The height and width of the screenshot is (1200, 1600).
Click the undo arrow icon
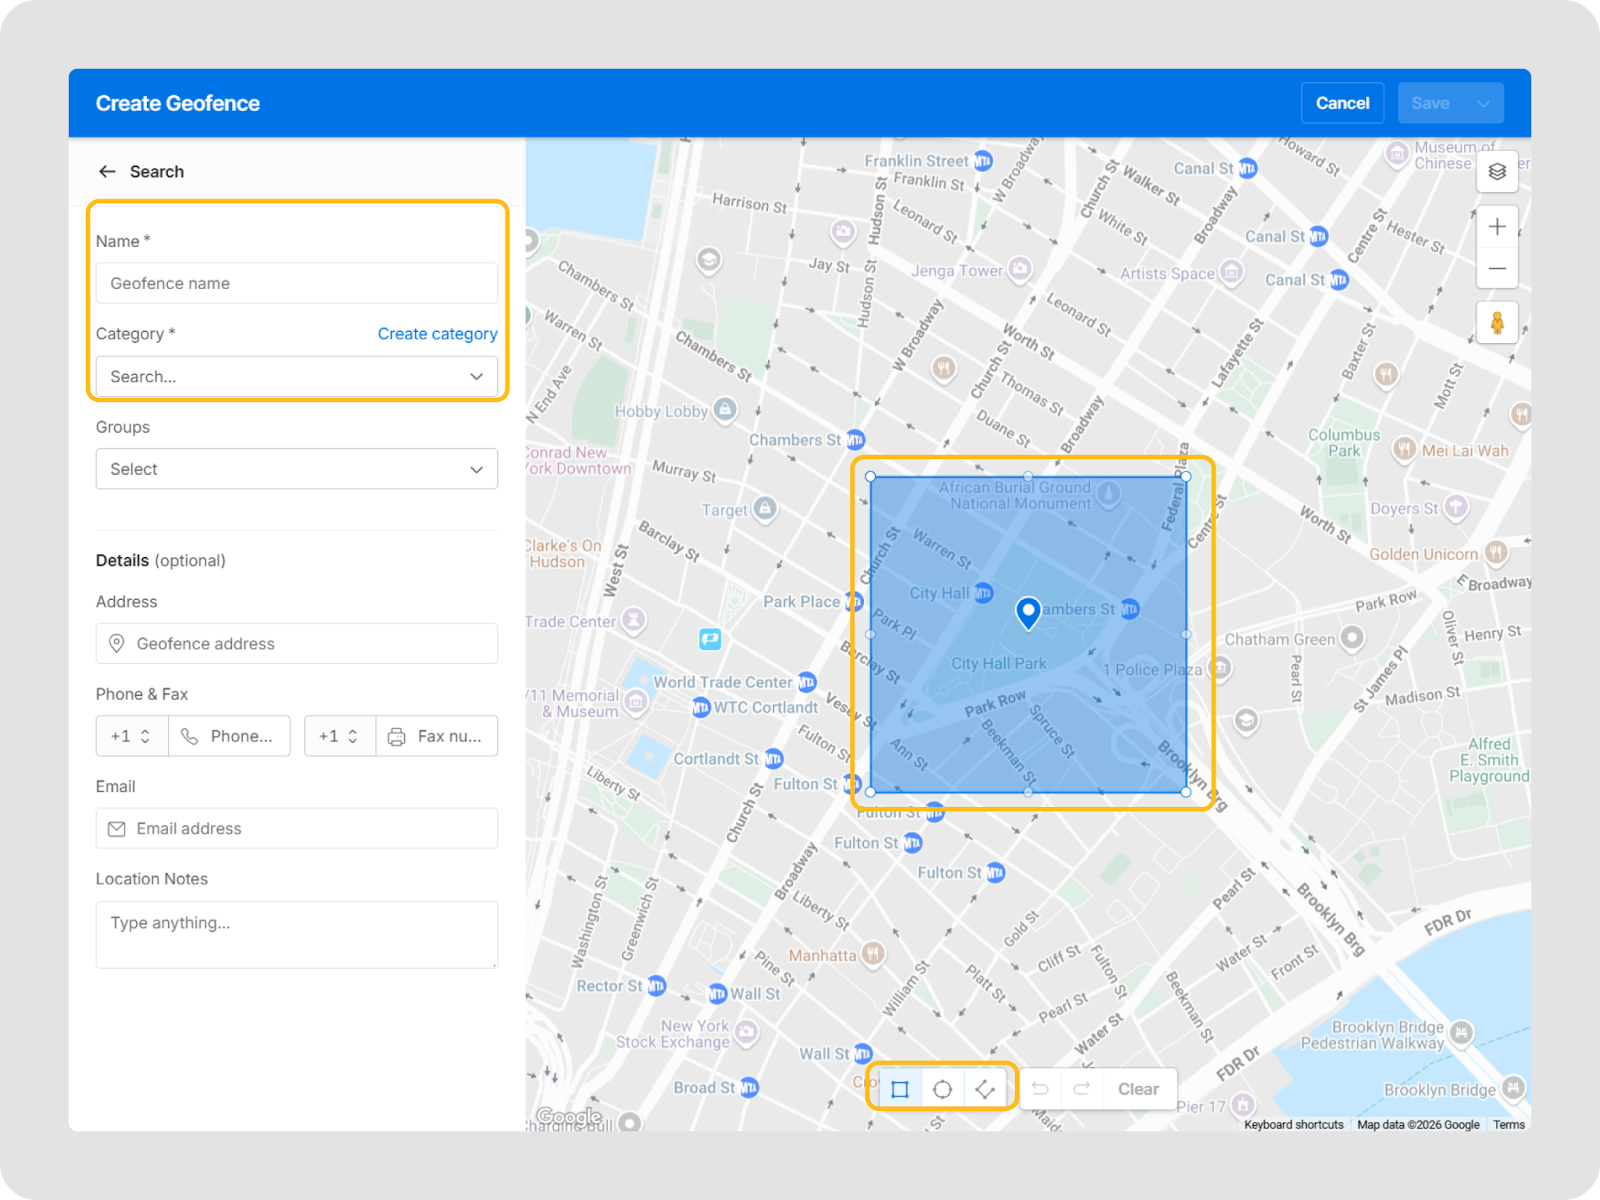pyautogui.click(x=1040, y=1089)
